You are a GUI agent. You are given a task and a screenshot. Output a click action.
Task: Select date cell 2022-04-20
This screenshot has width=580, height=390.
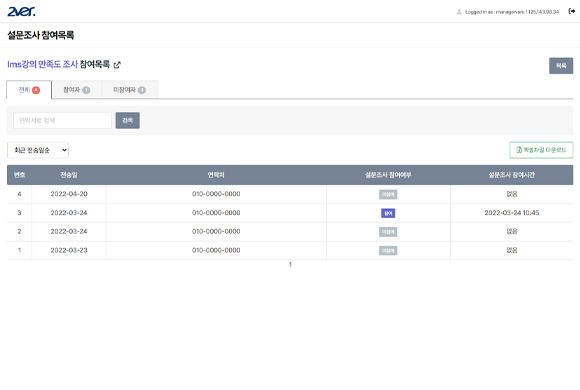(x=69, y=194)
